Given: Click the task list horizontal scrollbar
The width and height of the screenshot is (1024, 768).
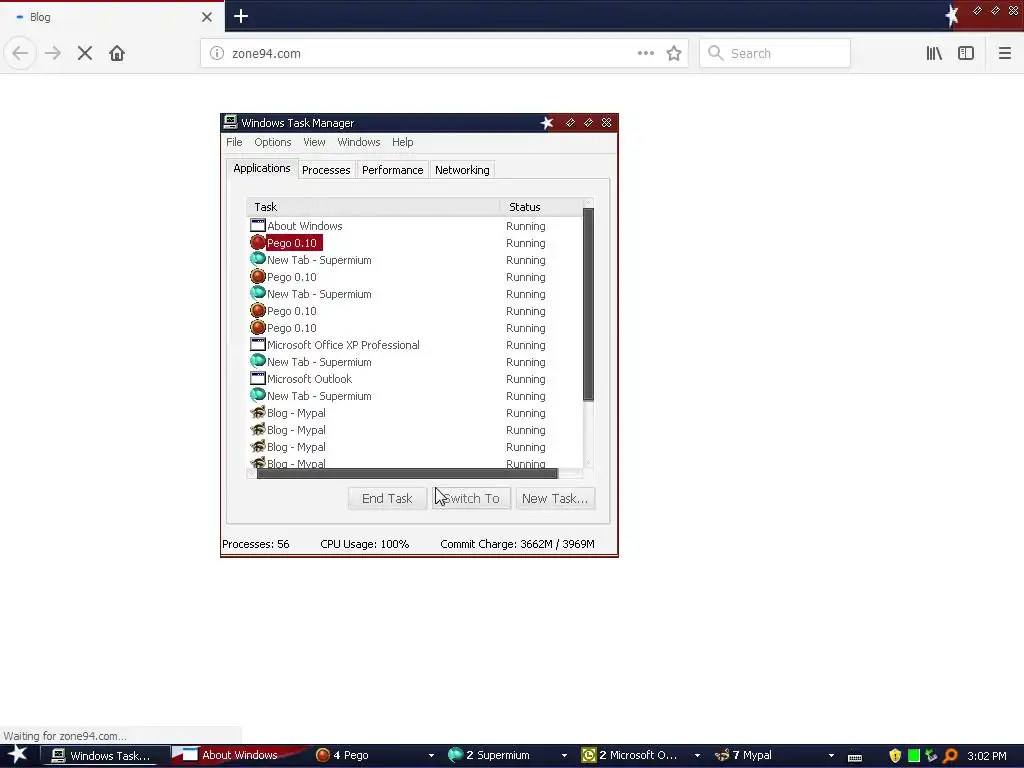Looking at the screenshot, I should [x=408, y=473].
